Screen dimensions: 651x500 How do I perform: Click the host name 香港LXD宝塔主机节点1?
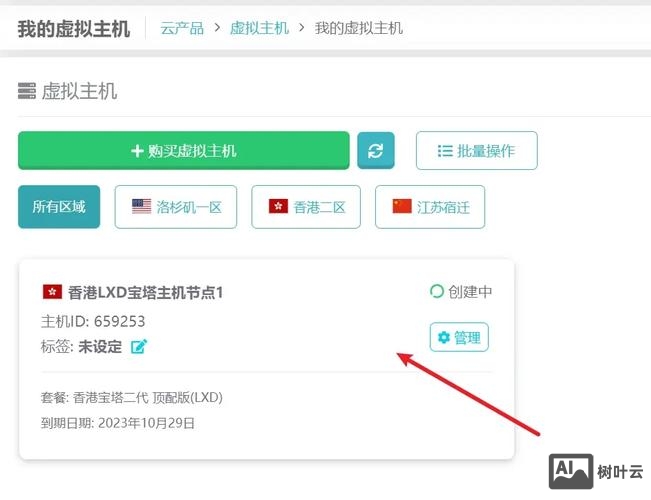pyautogui.click(x=145, y=292)
